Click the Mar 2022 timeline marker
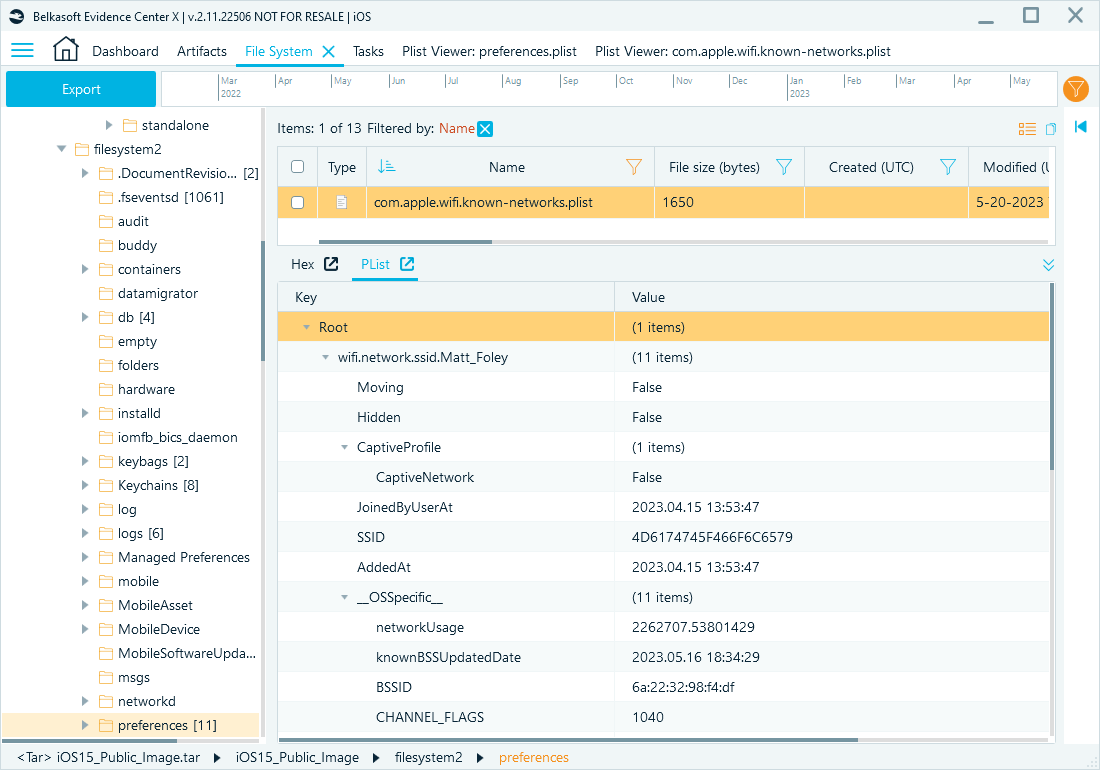This screenshot has height=770, width=1100. point(230,87)
